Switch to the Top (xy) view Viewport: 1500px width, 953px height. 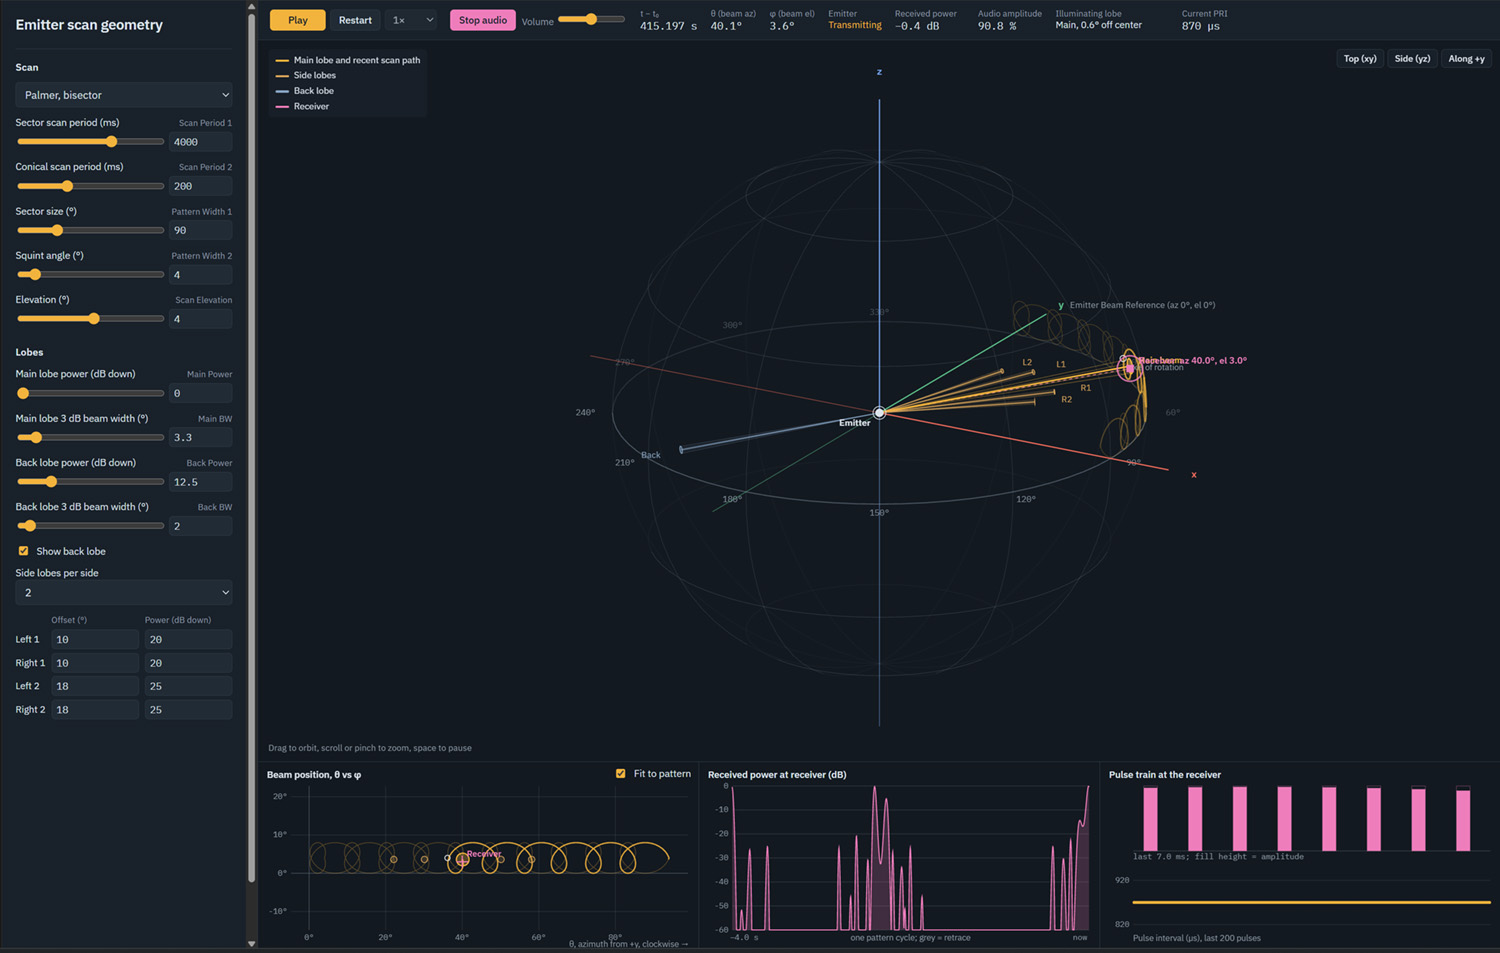coord(1360,59)
